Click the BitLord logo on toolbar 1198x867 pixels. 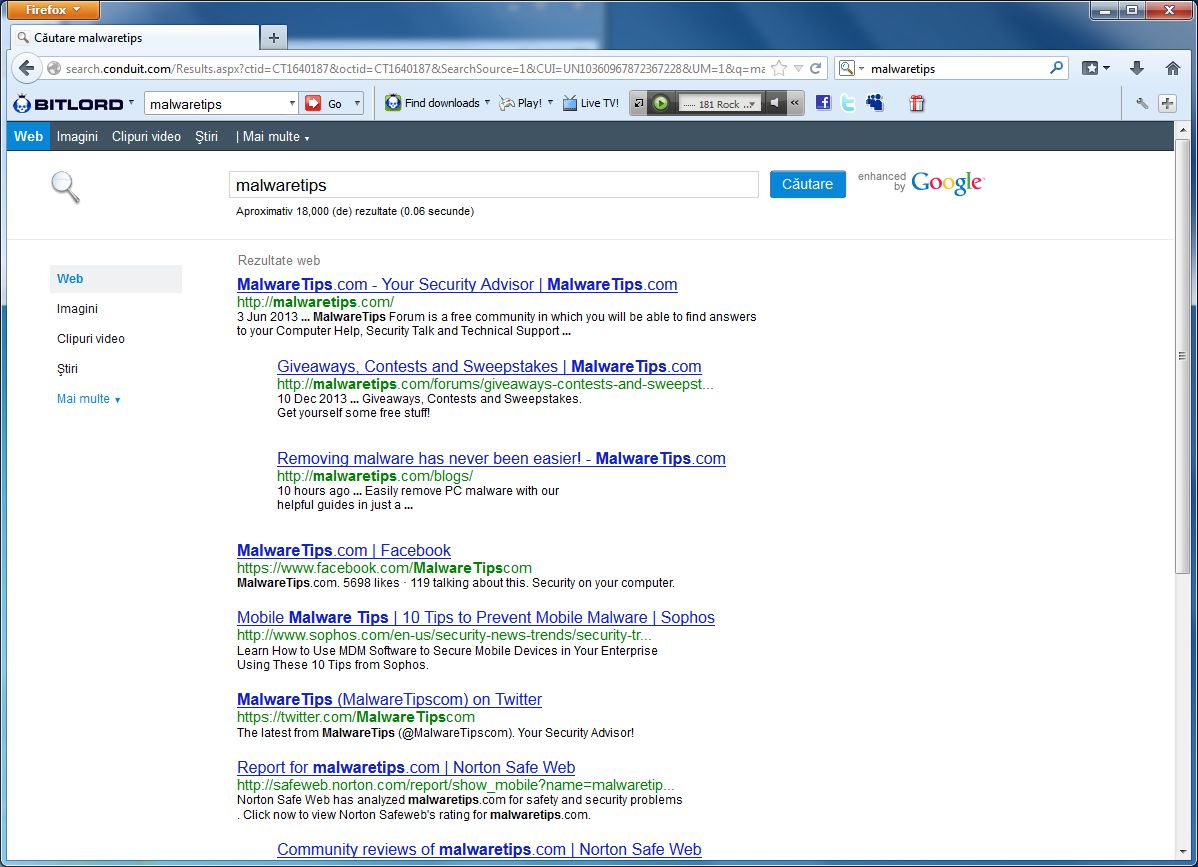coord(68,103)
